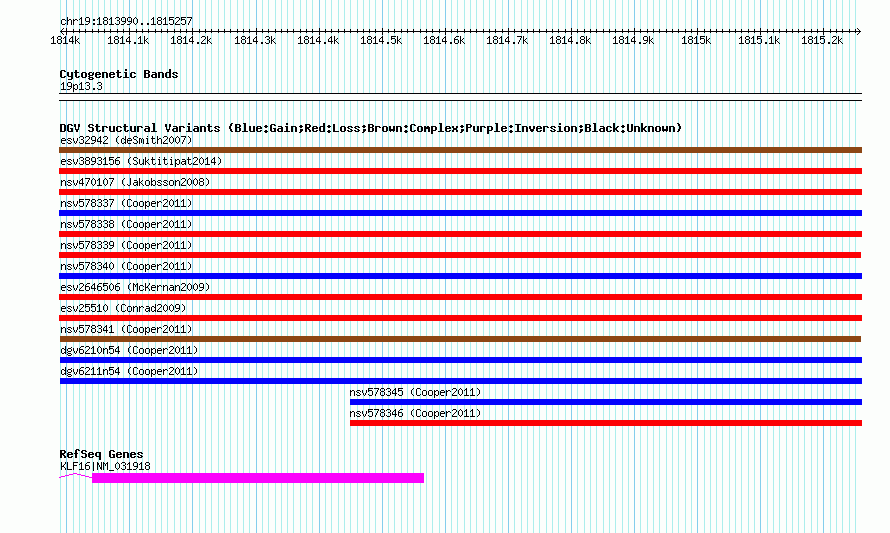890x533 pixels.
Task: Click the 1814.7k ruler mark
Action: [x=507, y=40]
